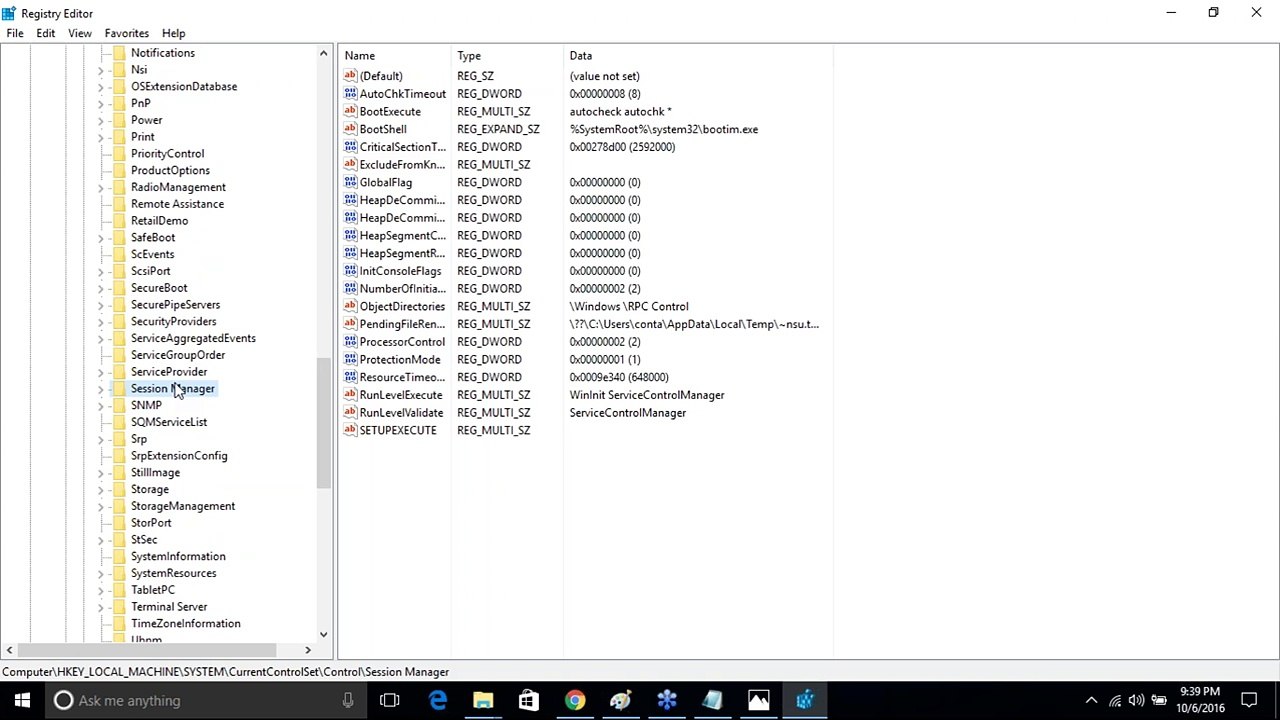Select the Notifications key
The height and width of the screenshot is (720, 1280).
(162, 53)
